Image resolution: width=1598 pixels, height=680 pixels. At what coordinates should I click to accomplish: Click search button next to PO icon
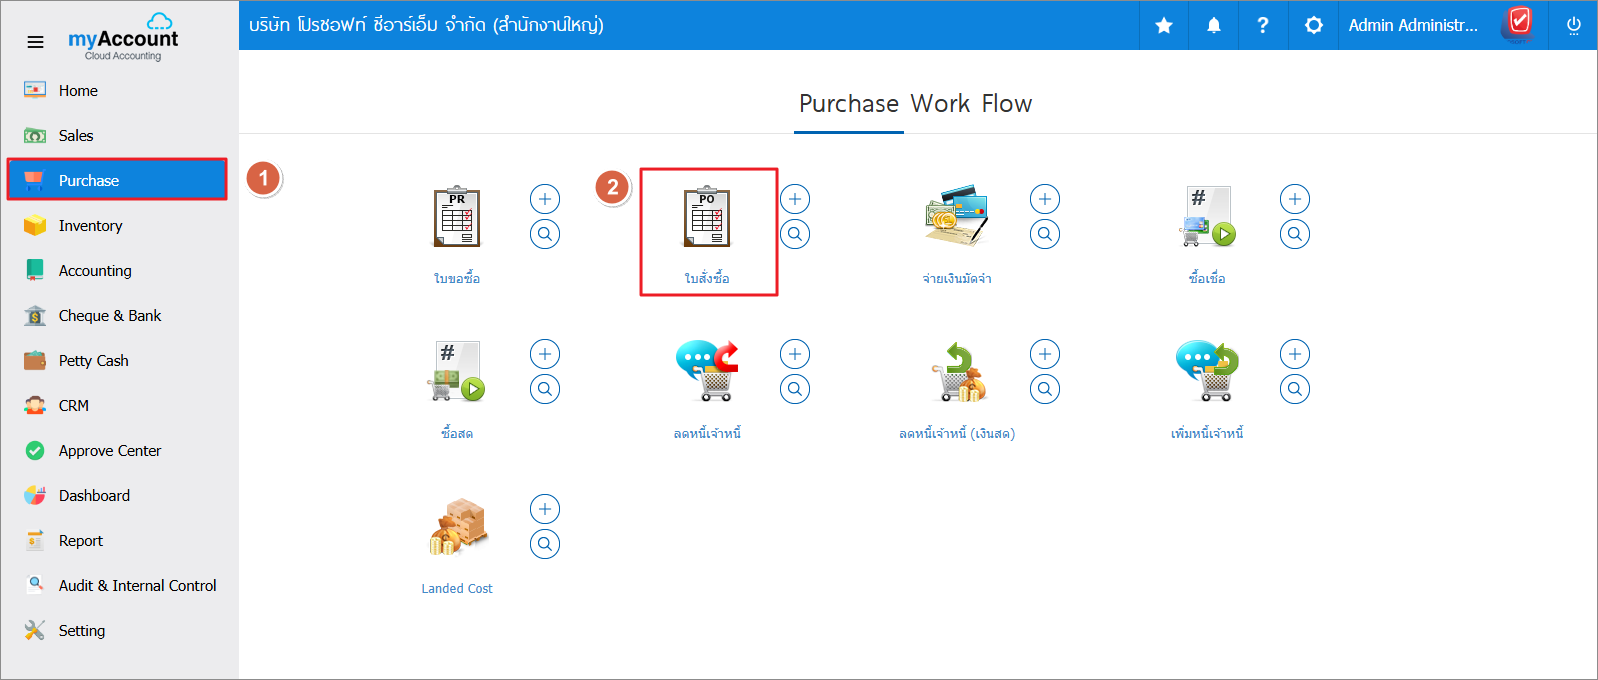(x=795, y=234)
